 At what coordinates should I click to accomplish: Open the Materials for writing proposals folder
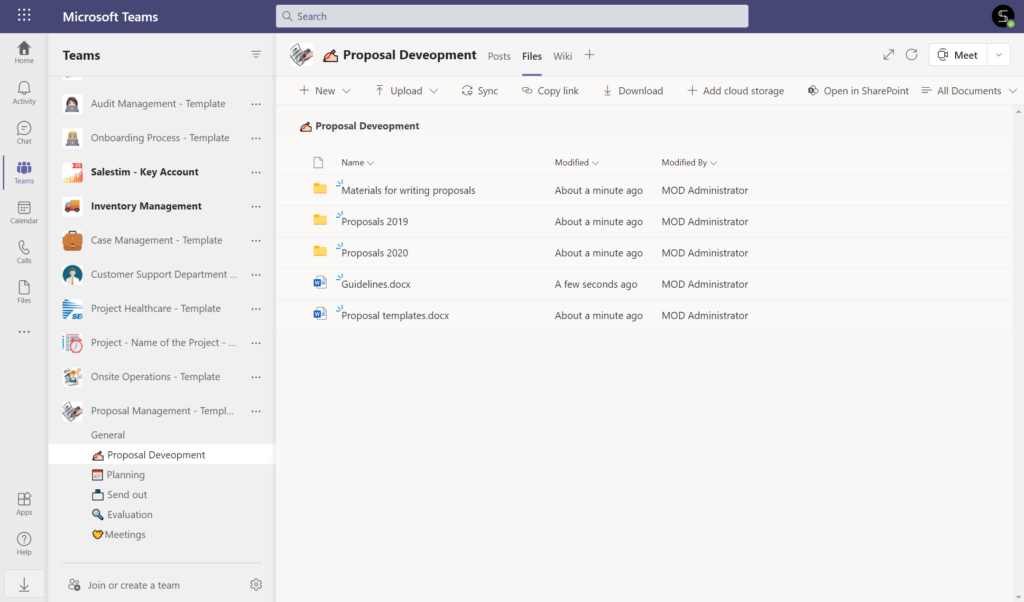(x=408, y=191)
